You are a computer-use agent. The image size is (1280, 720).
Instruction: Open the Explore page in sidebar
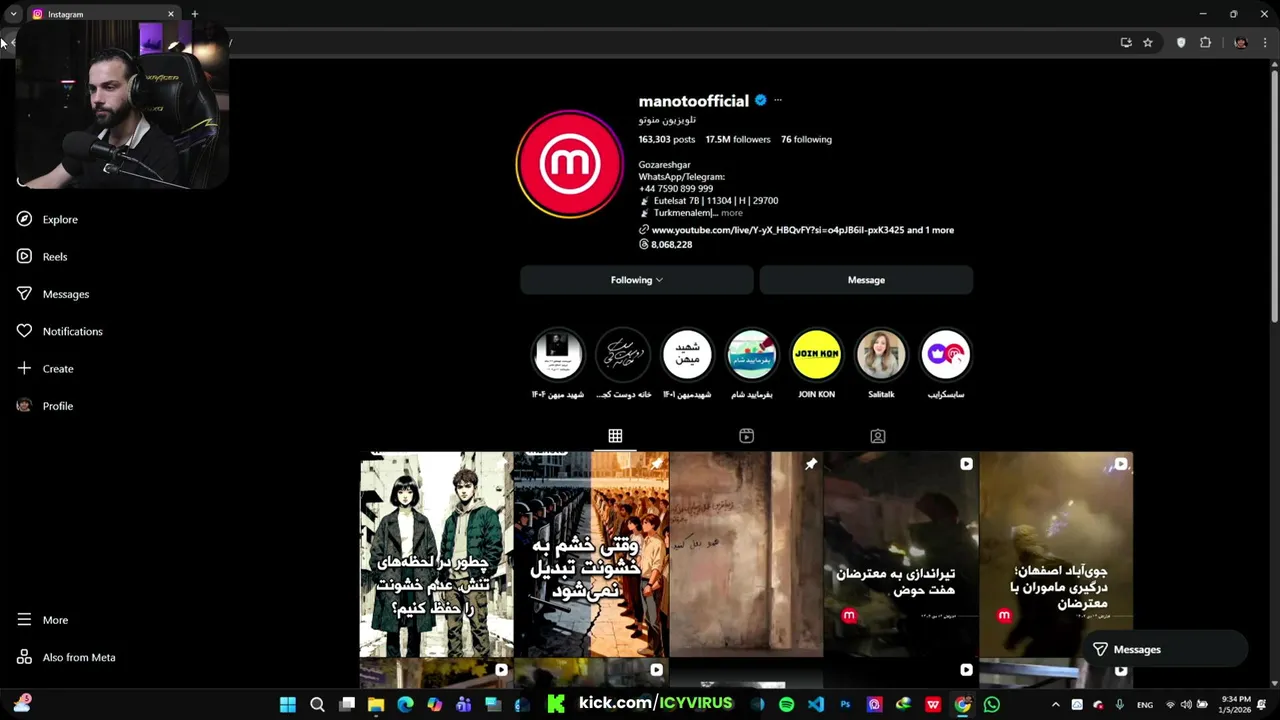[x=47, y=219]
